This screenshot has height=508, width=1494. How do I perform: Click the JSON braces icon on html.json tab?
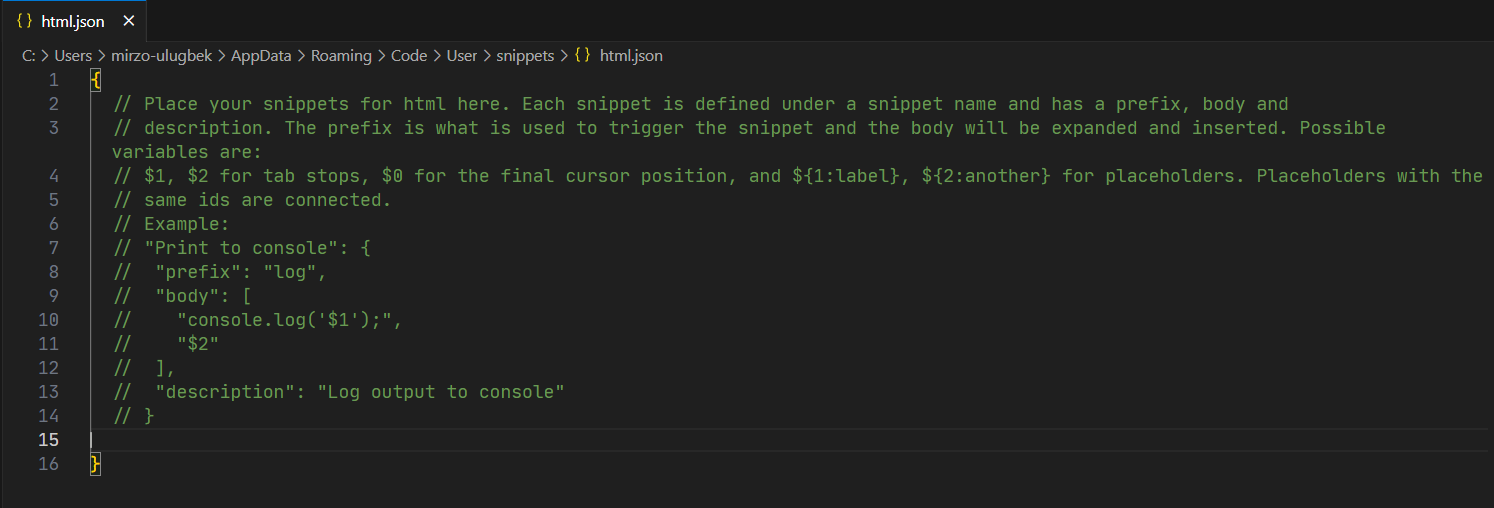[26, 21]
